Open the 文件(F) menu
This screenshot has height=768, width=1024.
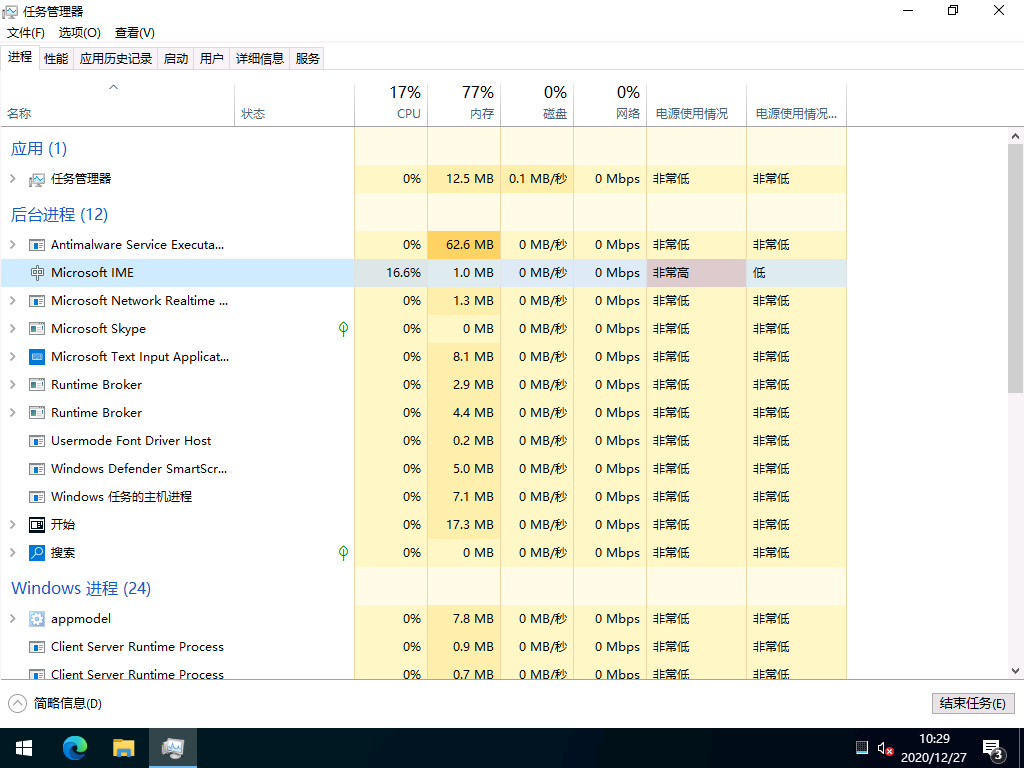pyautogui.click(x=25, y=33)
